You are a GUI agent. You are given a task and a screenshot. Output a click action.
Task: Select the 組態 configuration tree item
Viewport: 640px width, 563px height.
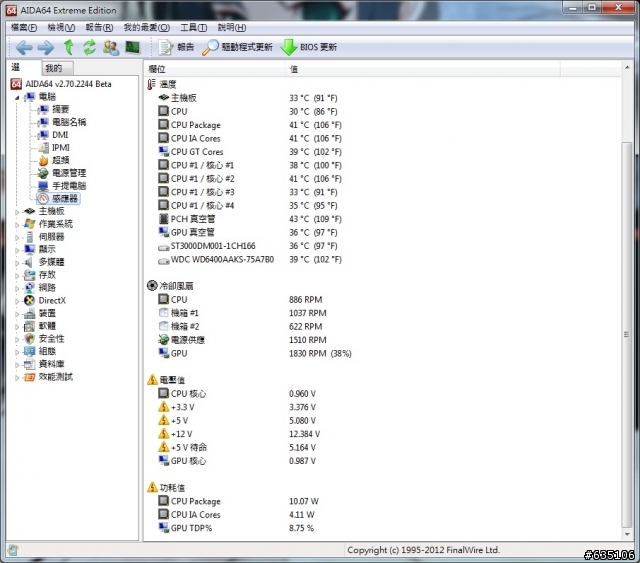click(47, 351)
